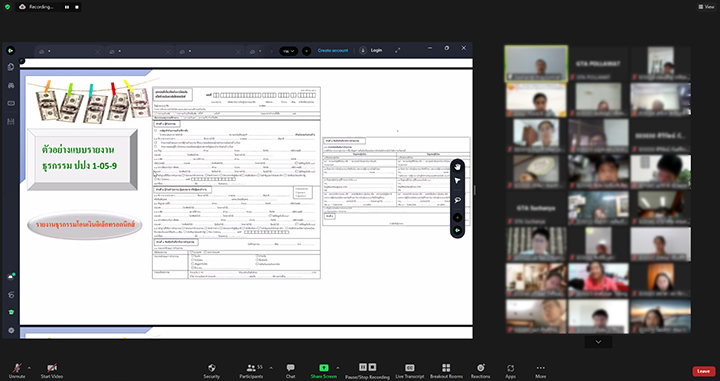Click the Create account link
This screenshot has width=720, height=381.
point(333,50)
